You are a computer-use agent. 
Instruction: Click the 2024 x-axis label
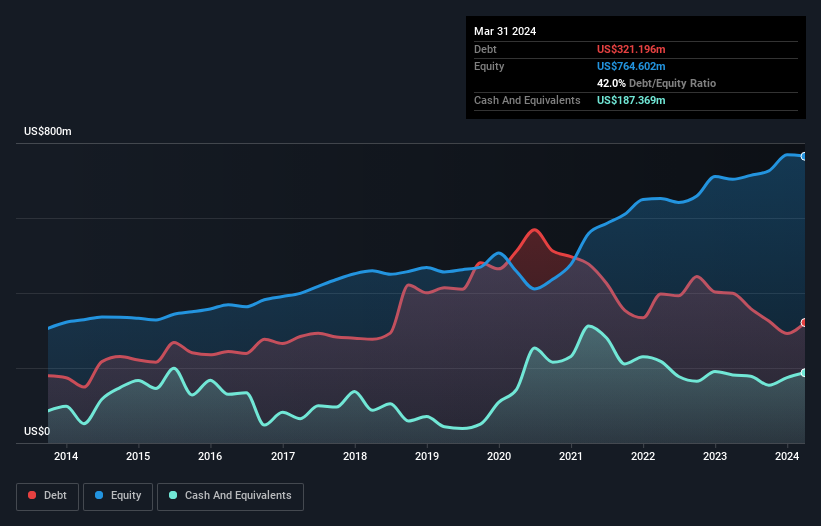[x=787, y=456]
